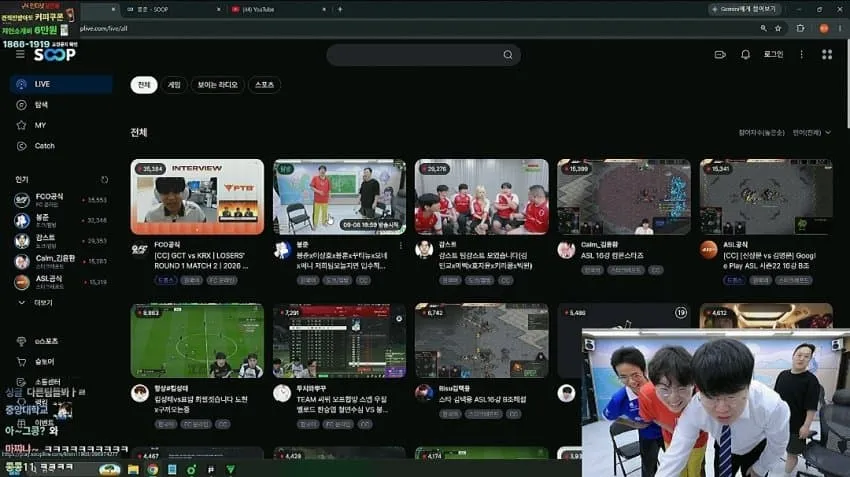
Task: Open Bisu김택용 StarCraft stream thumbnail
Action: (481, 340)
